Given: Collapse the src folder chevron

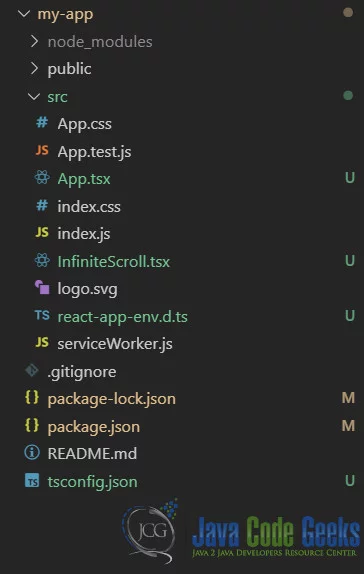Looking at the screenshot, I should coord(34,97).
